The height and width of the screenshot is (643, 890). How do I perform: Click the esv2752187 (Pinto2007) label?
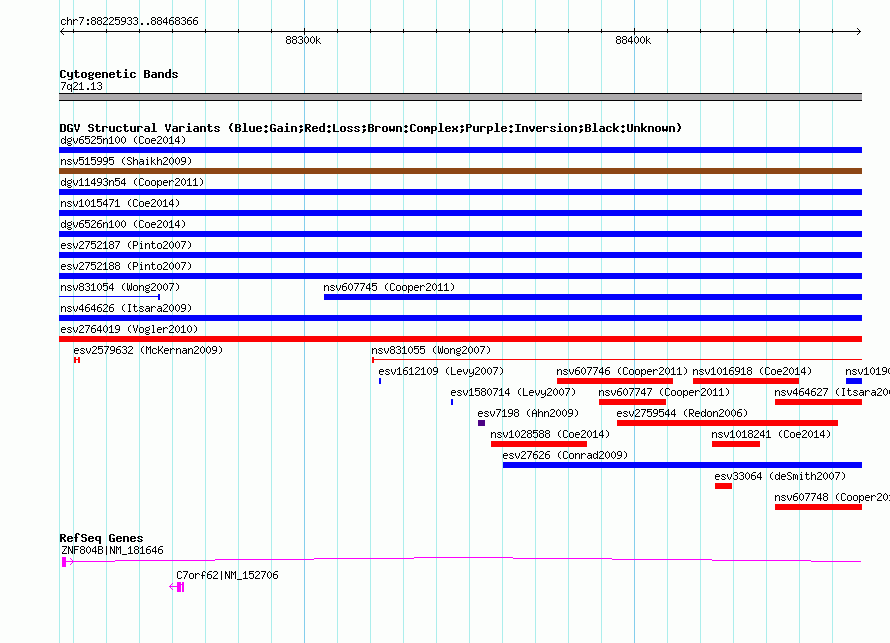(x=126, y=245)
